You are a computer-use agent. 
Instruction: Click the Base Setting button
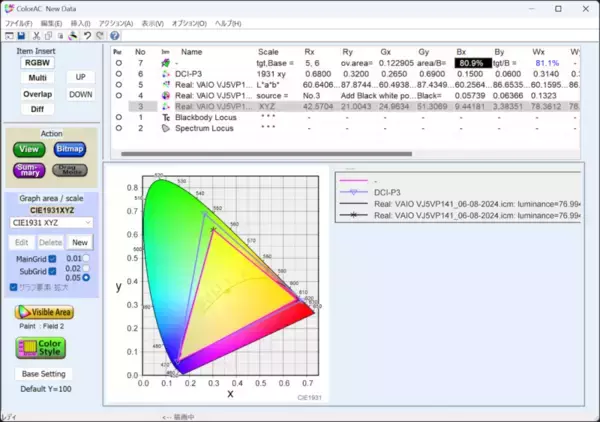(x=44, y=374)
